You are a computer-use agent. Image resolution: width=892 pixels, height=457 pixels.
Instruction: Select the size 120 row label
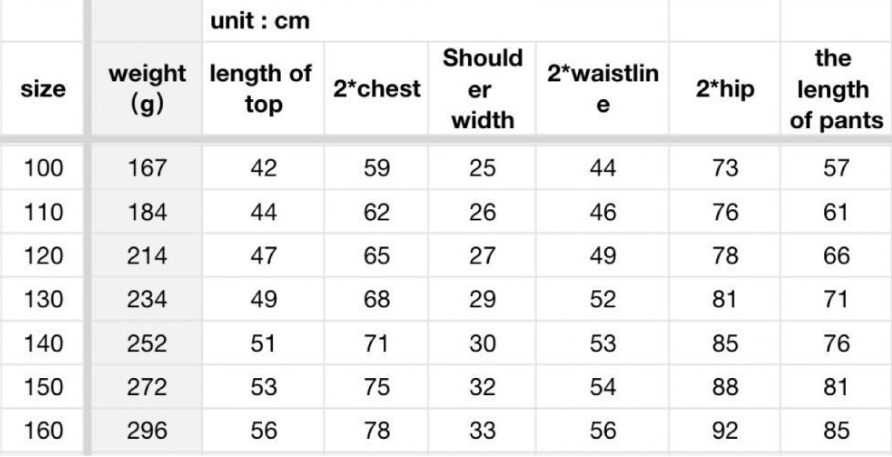pyautogui.click(x=43, y=255)
